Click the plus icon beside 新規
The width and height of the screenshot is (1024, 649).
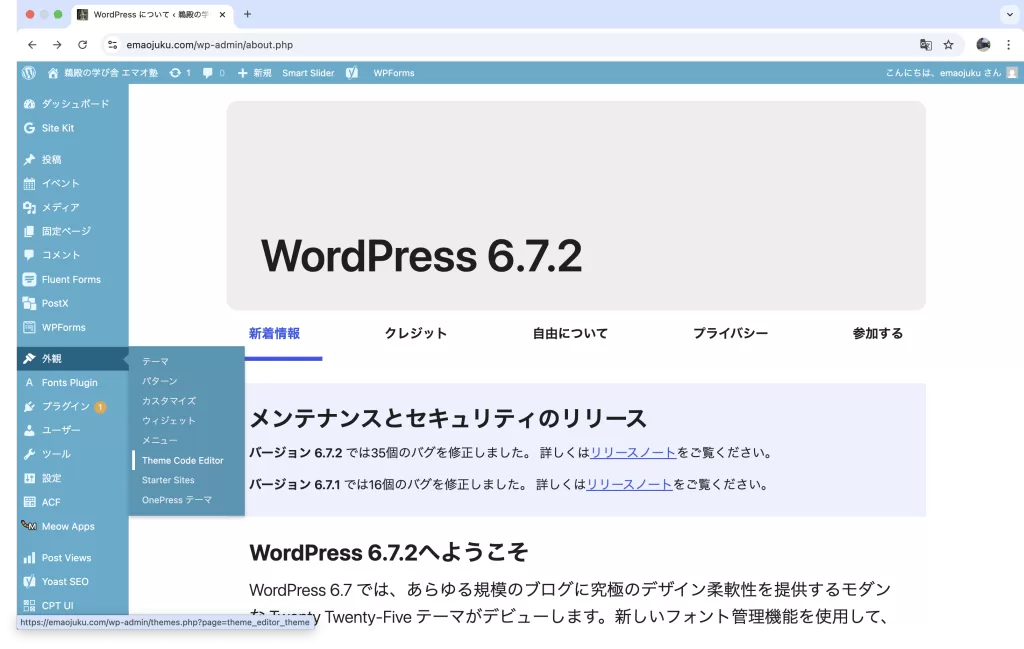point(242,73)
